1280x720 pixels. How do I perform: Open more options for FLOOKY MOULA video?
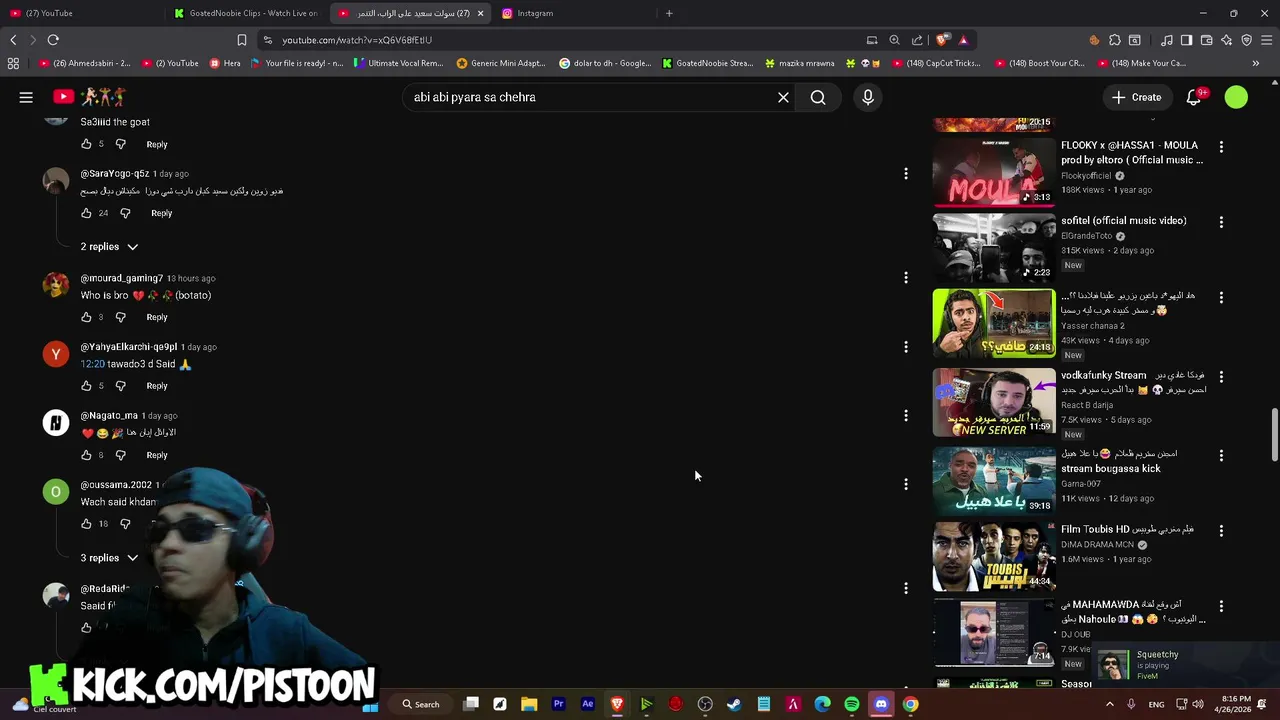point(1221,146)
